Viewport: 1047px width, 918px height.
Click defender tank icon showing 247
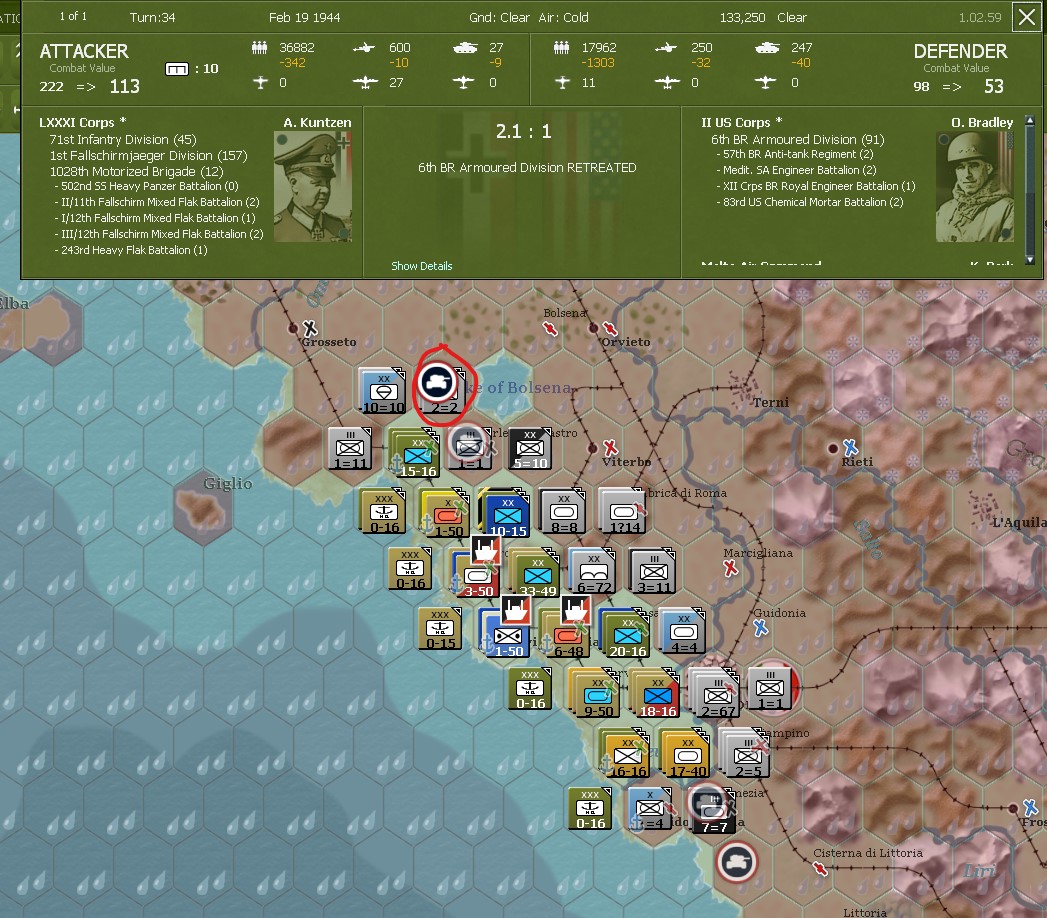coord(767,47)
